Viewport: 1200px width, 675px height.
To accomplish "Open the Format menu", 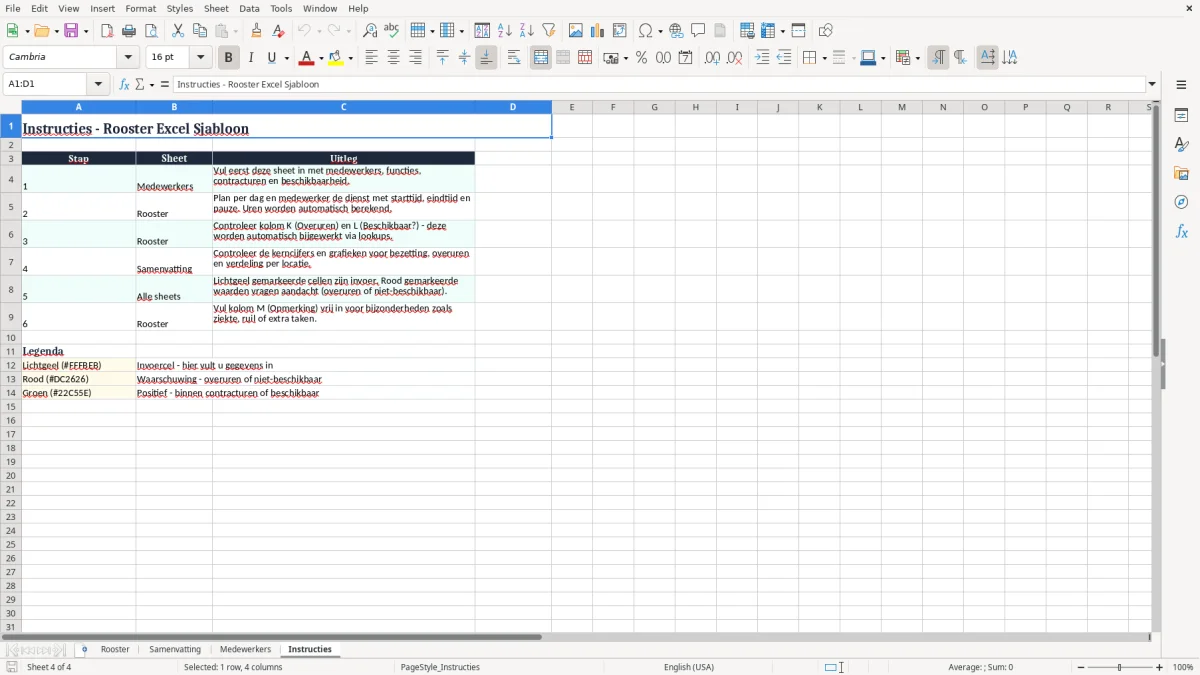I will (x=141, y=8).
